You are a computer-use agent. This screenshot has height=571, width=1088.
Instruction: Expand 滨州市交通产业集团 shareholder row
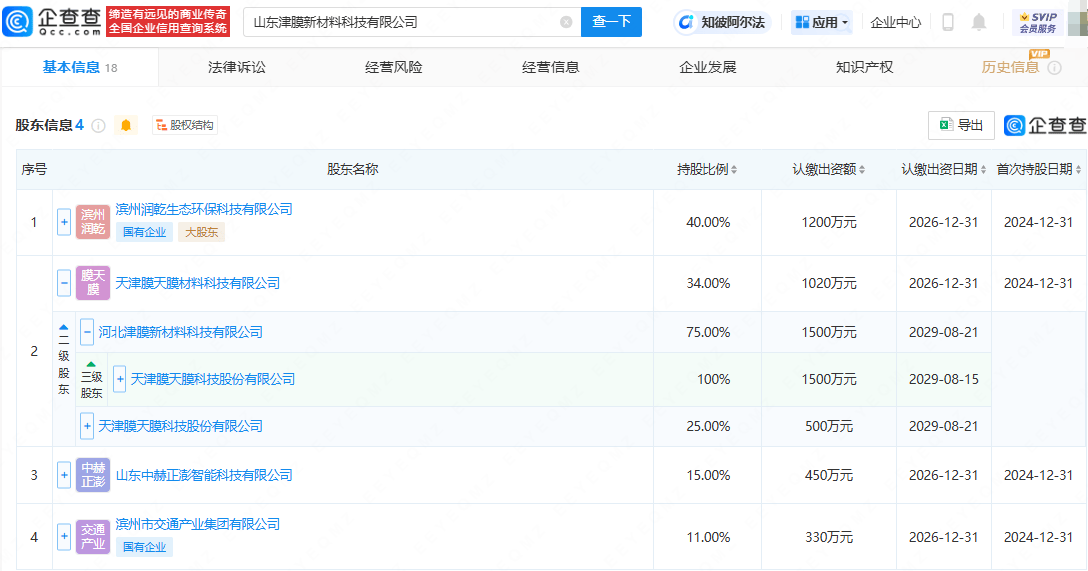coord(64,537)
